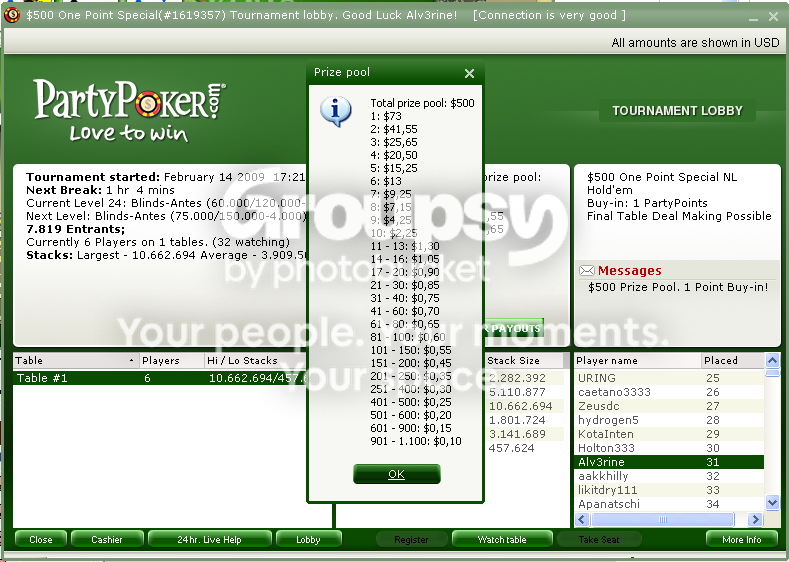
Task: Click stack size 457.624
Action: point(511,448)
